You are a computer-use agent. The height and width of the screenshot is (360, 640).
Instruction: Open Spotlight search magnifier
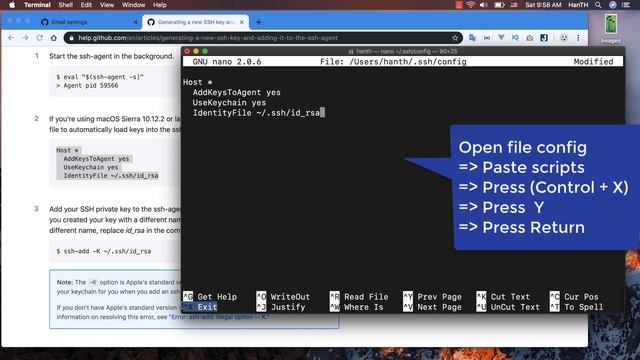coord(598,5)
